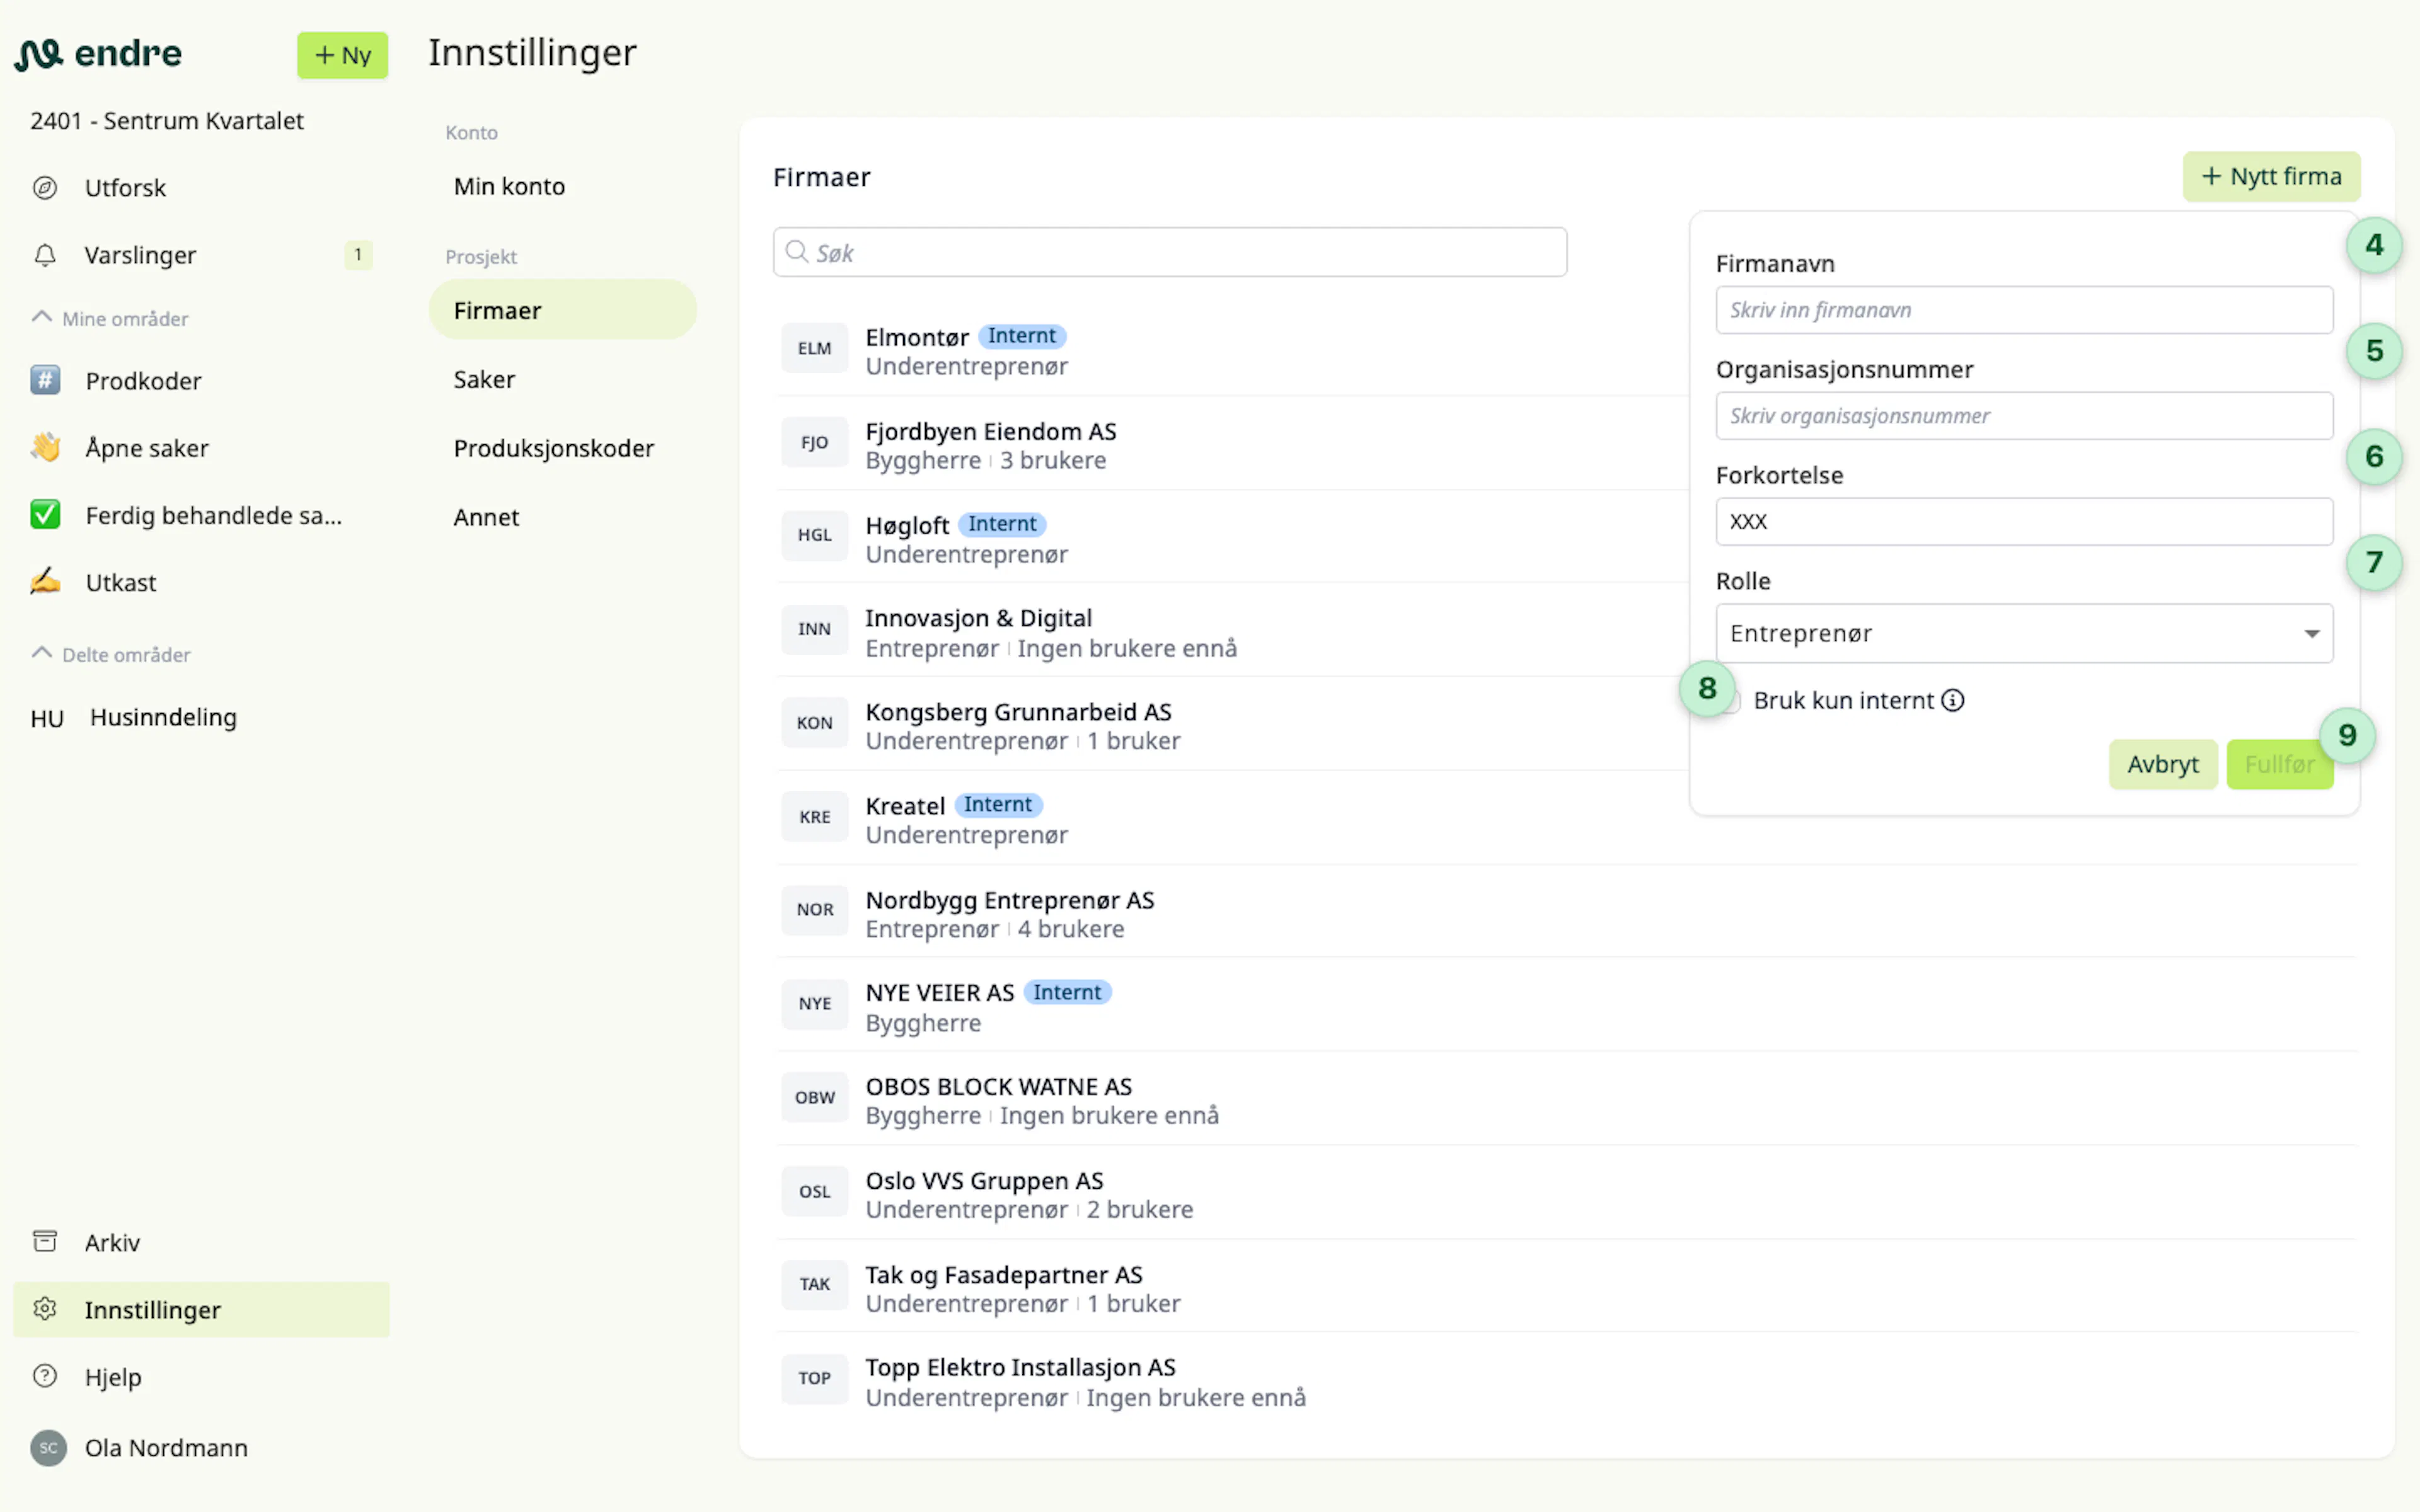
Task: Click the Prodkoder hash icon
Action: click(x=45, y=380)
